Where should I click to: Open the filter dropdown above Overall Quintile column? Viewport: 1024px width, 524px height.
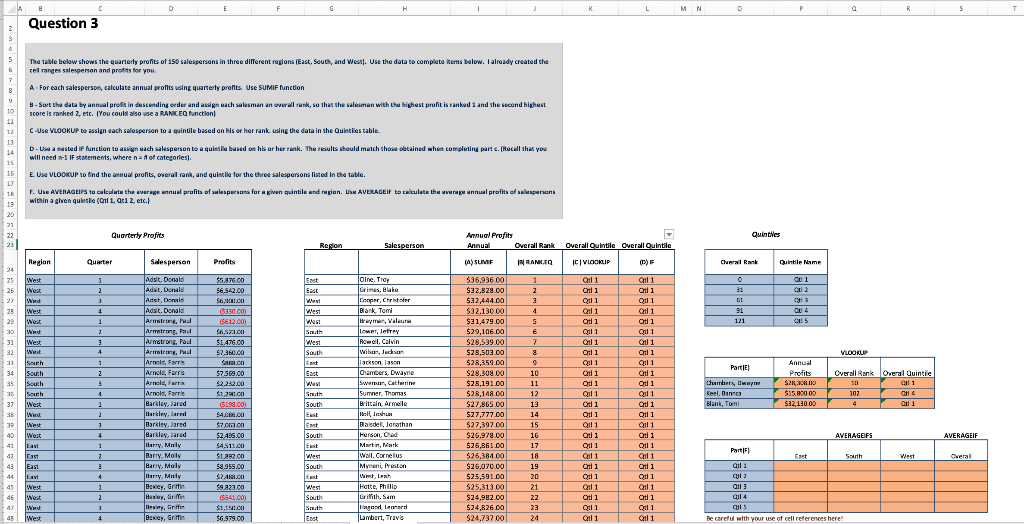tap(669, 235)
